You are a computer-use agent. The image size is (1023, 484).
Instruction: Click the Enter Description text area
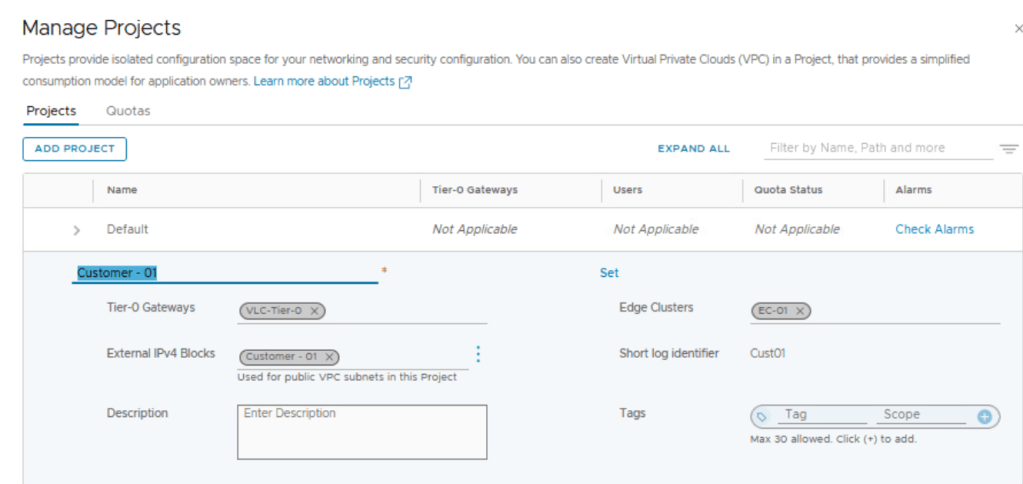(x=362, y=432)
